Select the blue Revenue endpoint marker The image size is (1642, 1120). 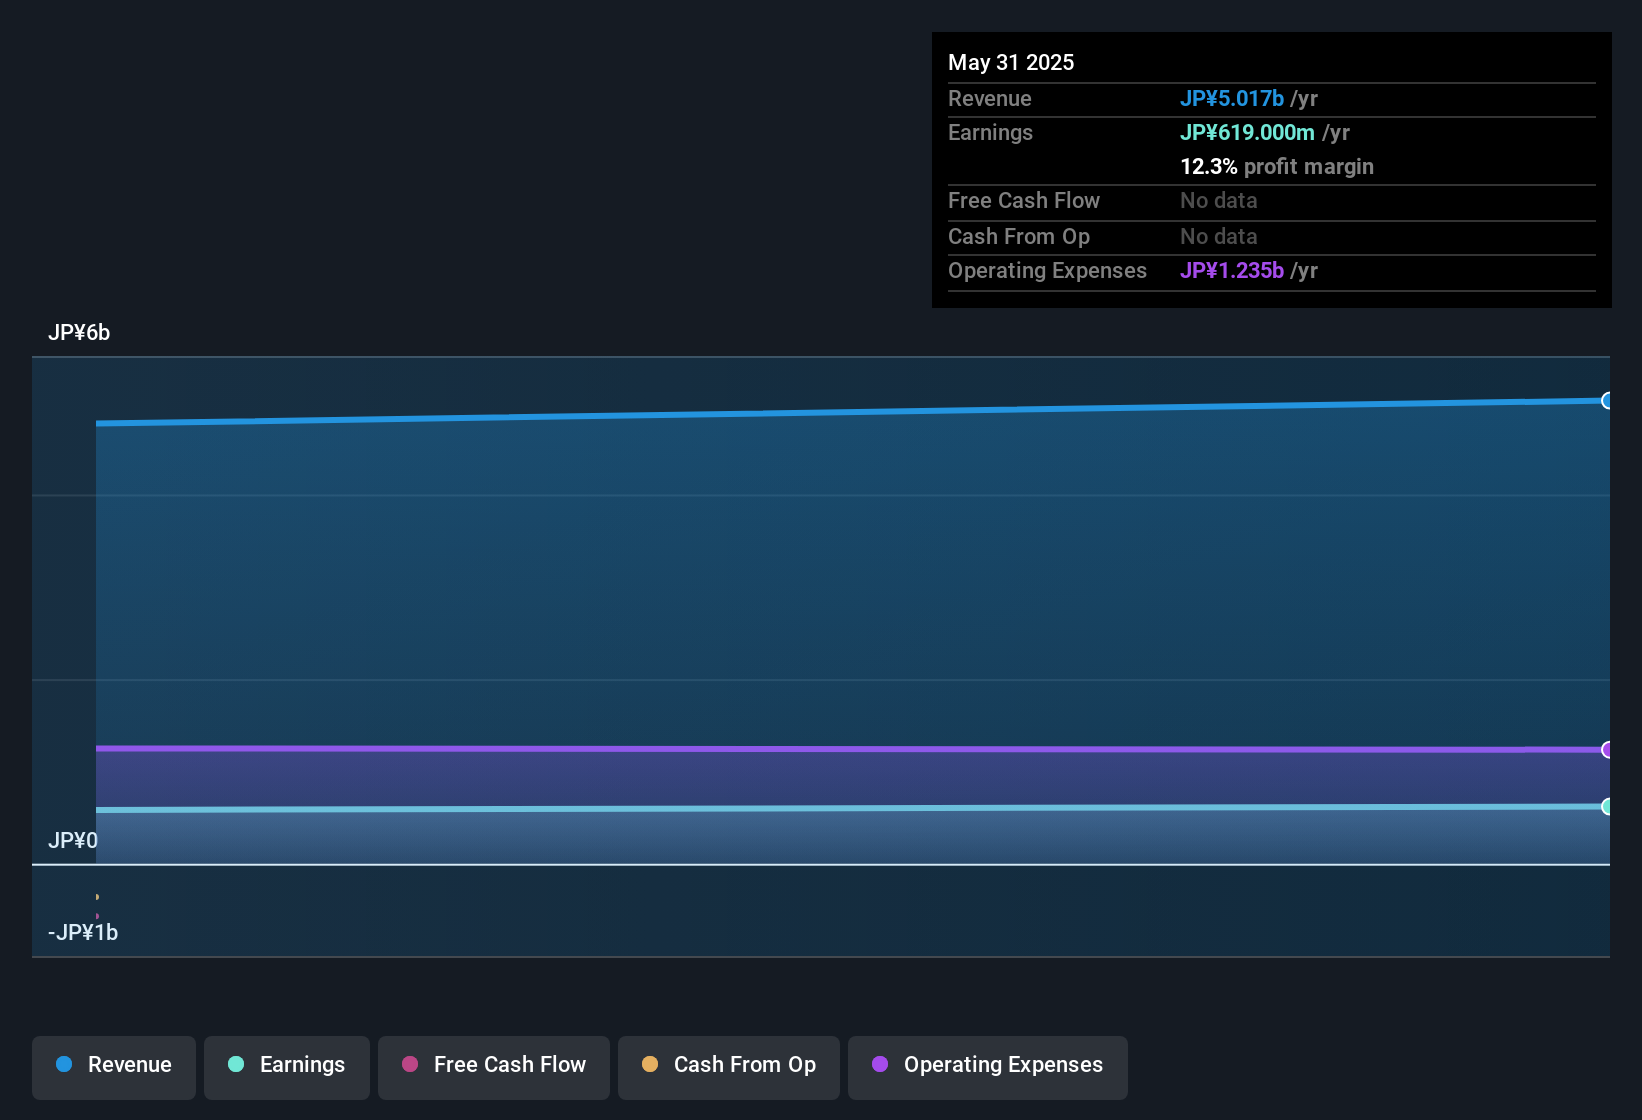1607,401
